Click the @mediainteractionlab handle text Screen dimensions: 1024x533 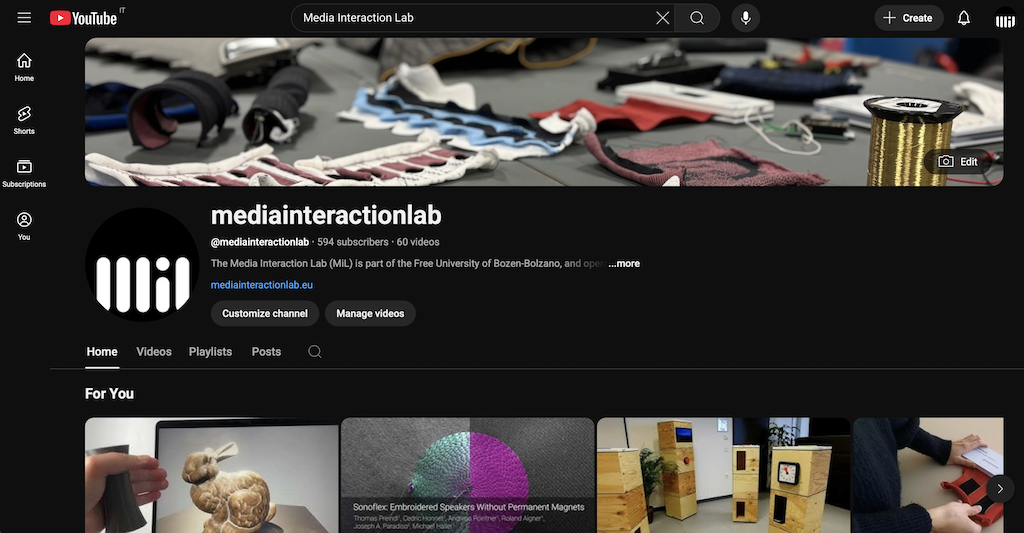(x=259, y=242)
